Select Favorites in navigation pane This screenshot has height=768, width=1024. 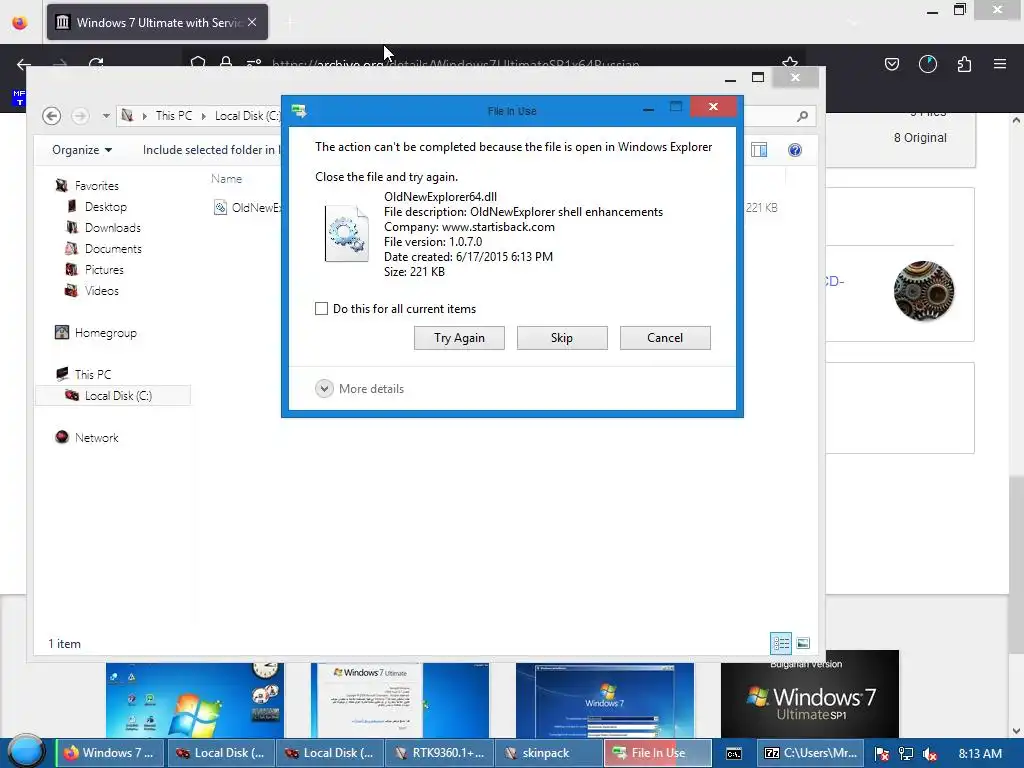click(x=96, y=186)
